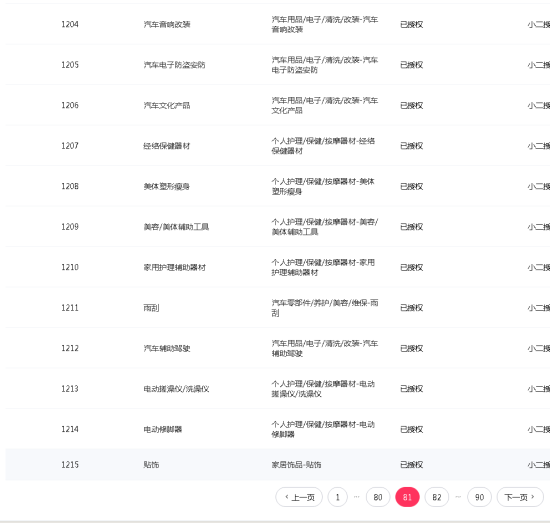Select row with ID 1211 雨刮
The width and height of the screenshot is (550, 523).
(x=278, y=308)
